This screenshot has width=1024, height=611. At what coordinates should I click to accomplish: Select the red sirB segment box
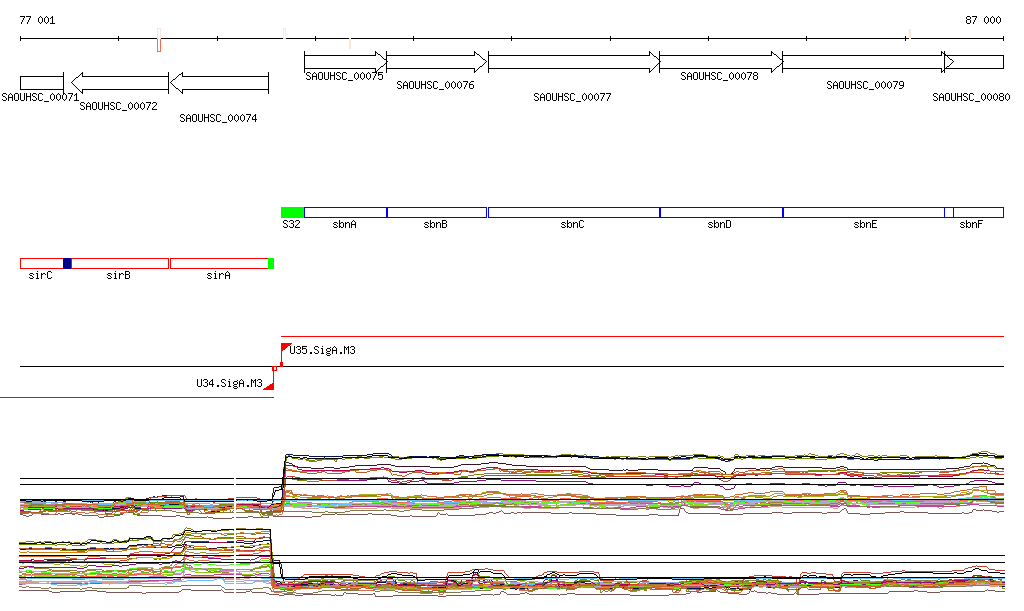tap(119, 263)
